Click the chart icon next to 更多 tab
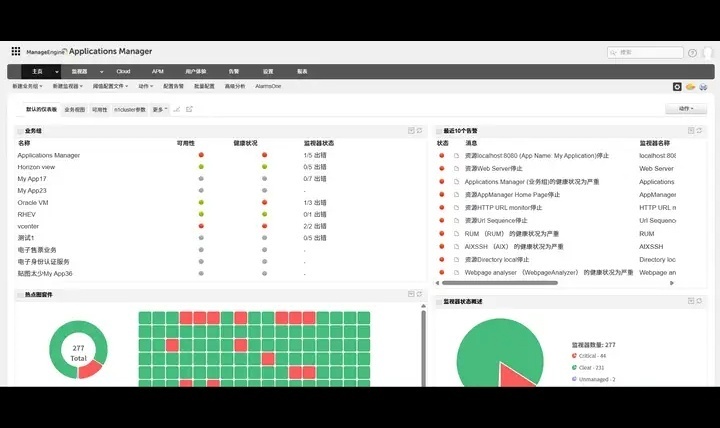Image resolution: width=720 pixels, height=428 pixels. point(177,109)
